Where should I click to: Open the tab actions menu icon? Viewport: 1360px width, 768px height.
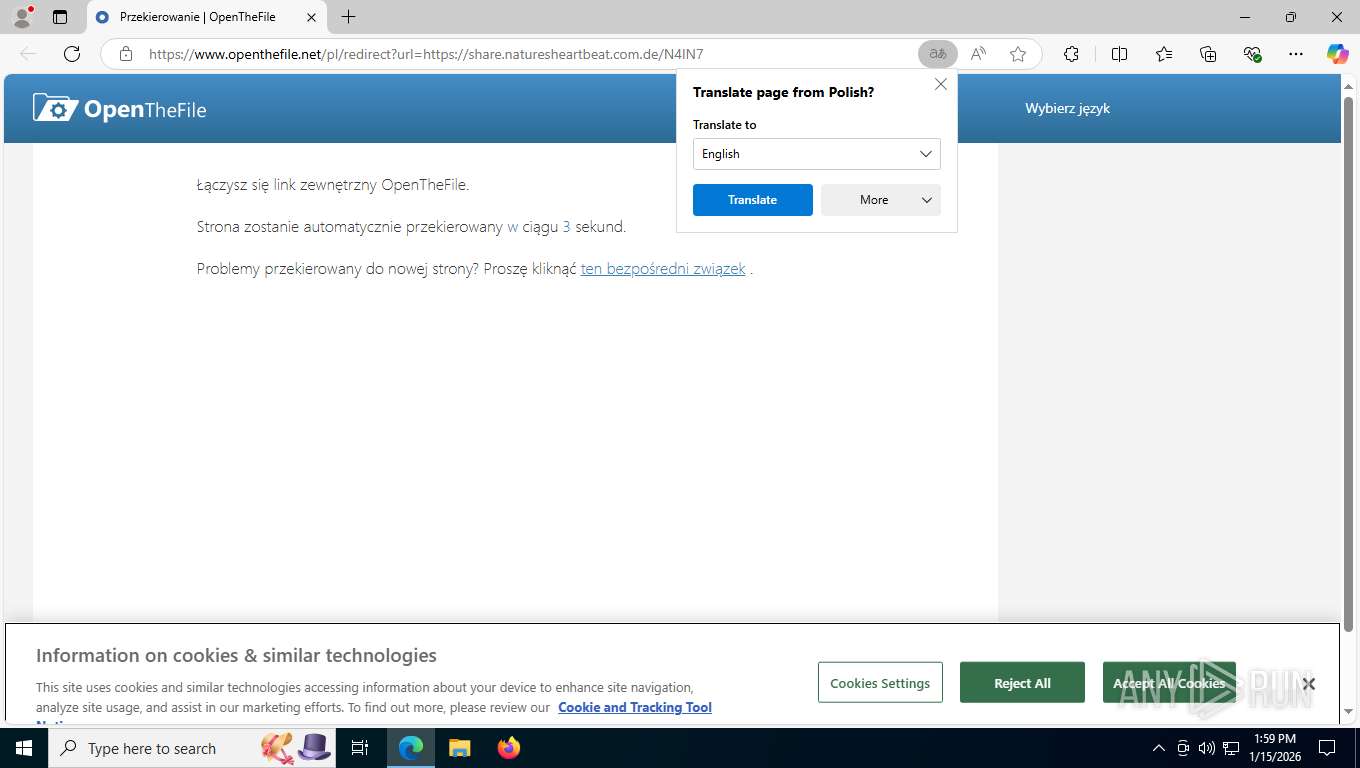tap(60, 17)
